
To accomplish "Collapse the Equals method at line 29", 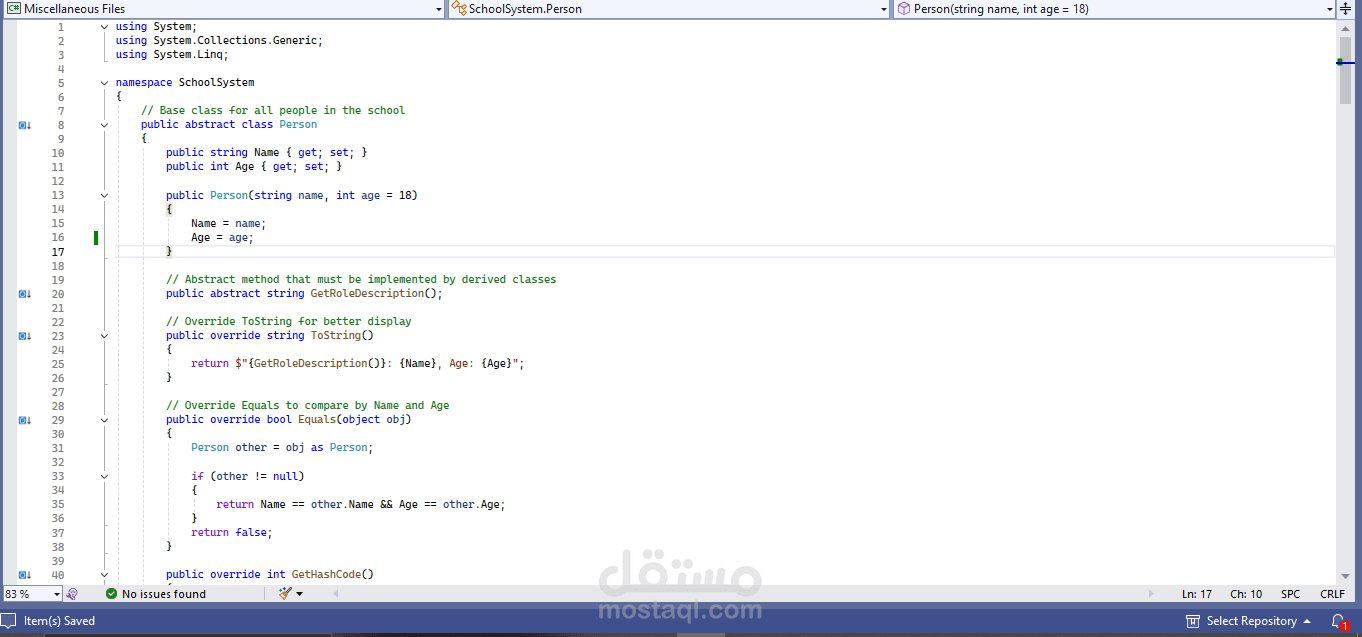I will (105, 420).
